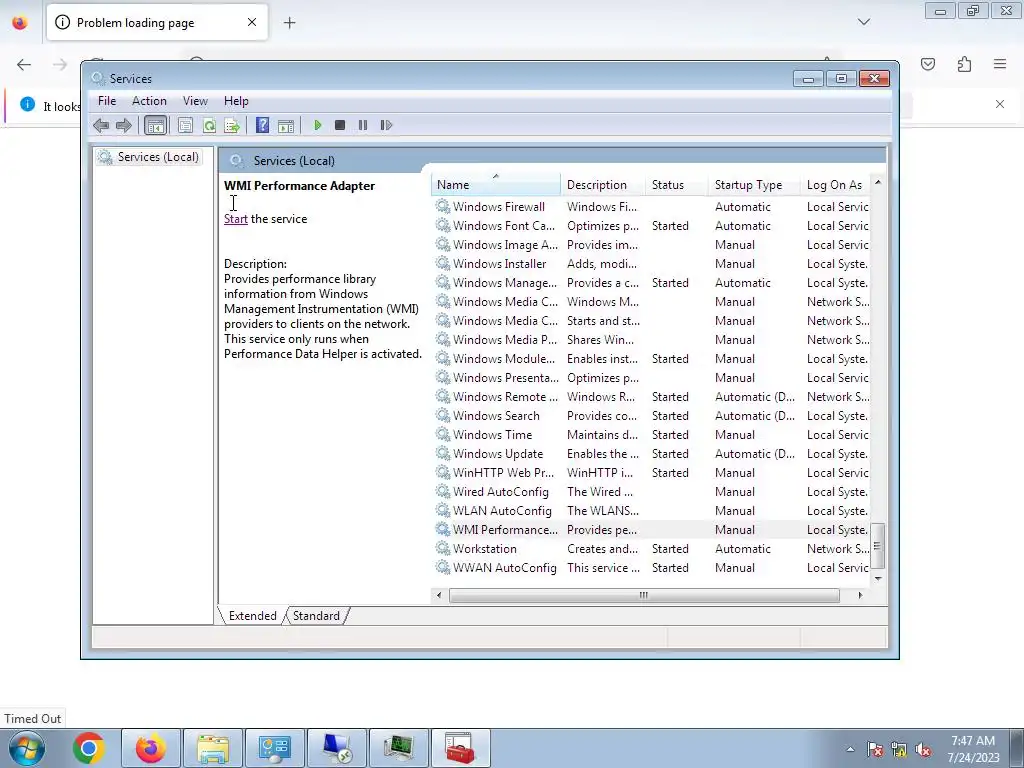Click the scroll up arrow of services list
Viewport: 1024px width, 768px height.
click(x=878, y=182)
